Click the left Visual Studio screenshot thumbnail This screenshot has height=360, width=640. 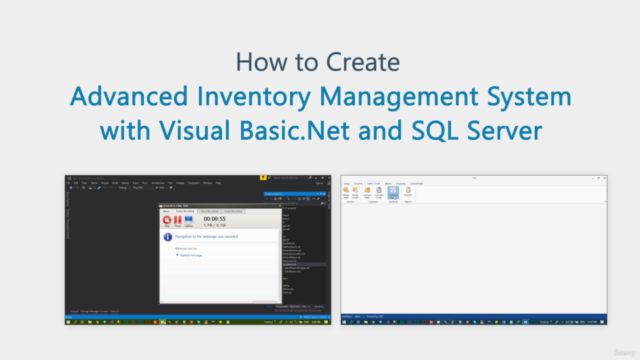[x=198, y=250]
